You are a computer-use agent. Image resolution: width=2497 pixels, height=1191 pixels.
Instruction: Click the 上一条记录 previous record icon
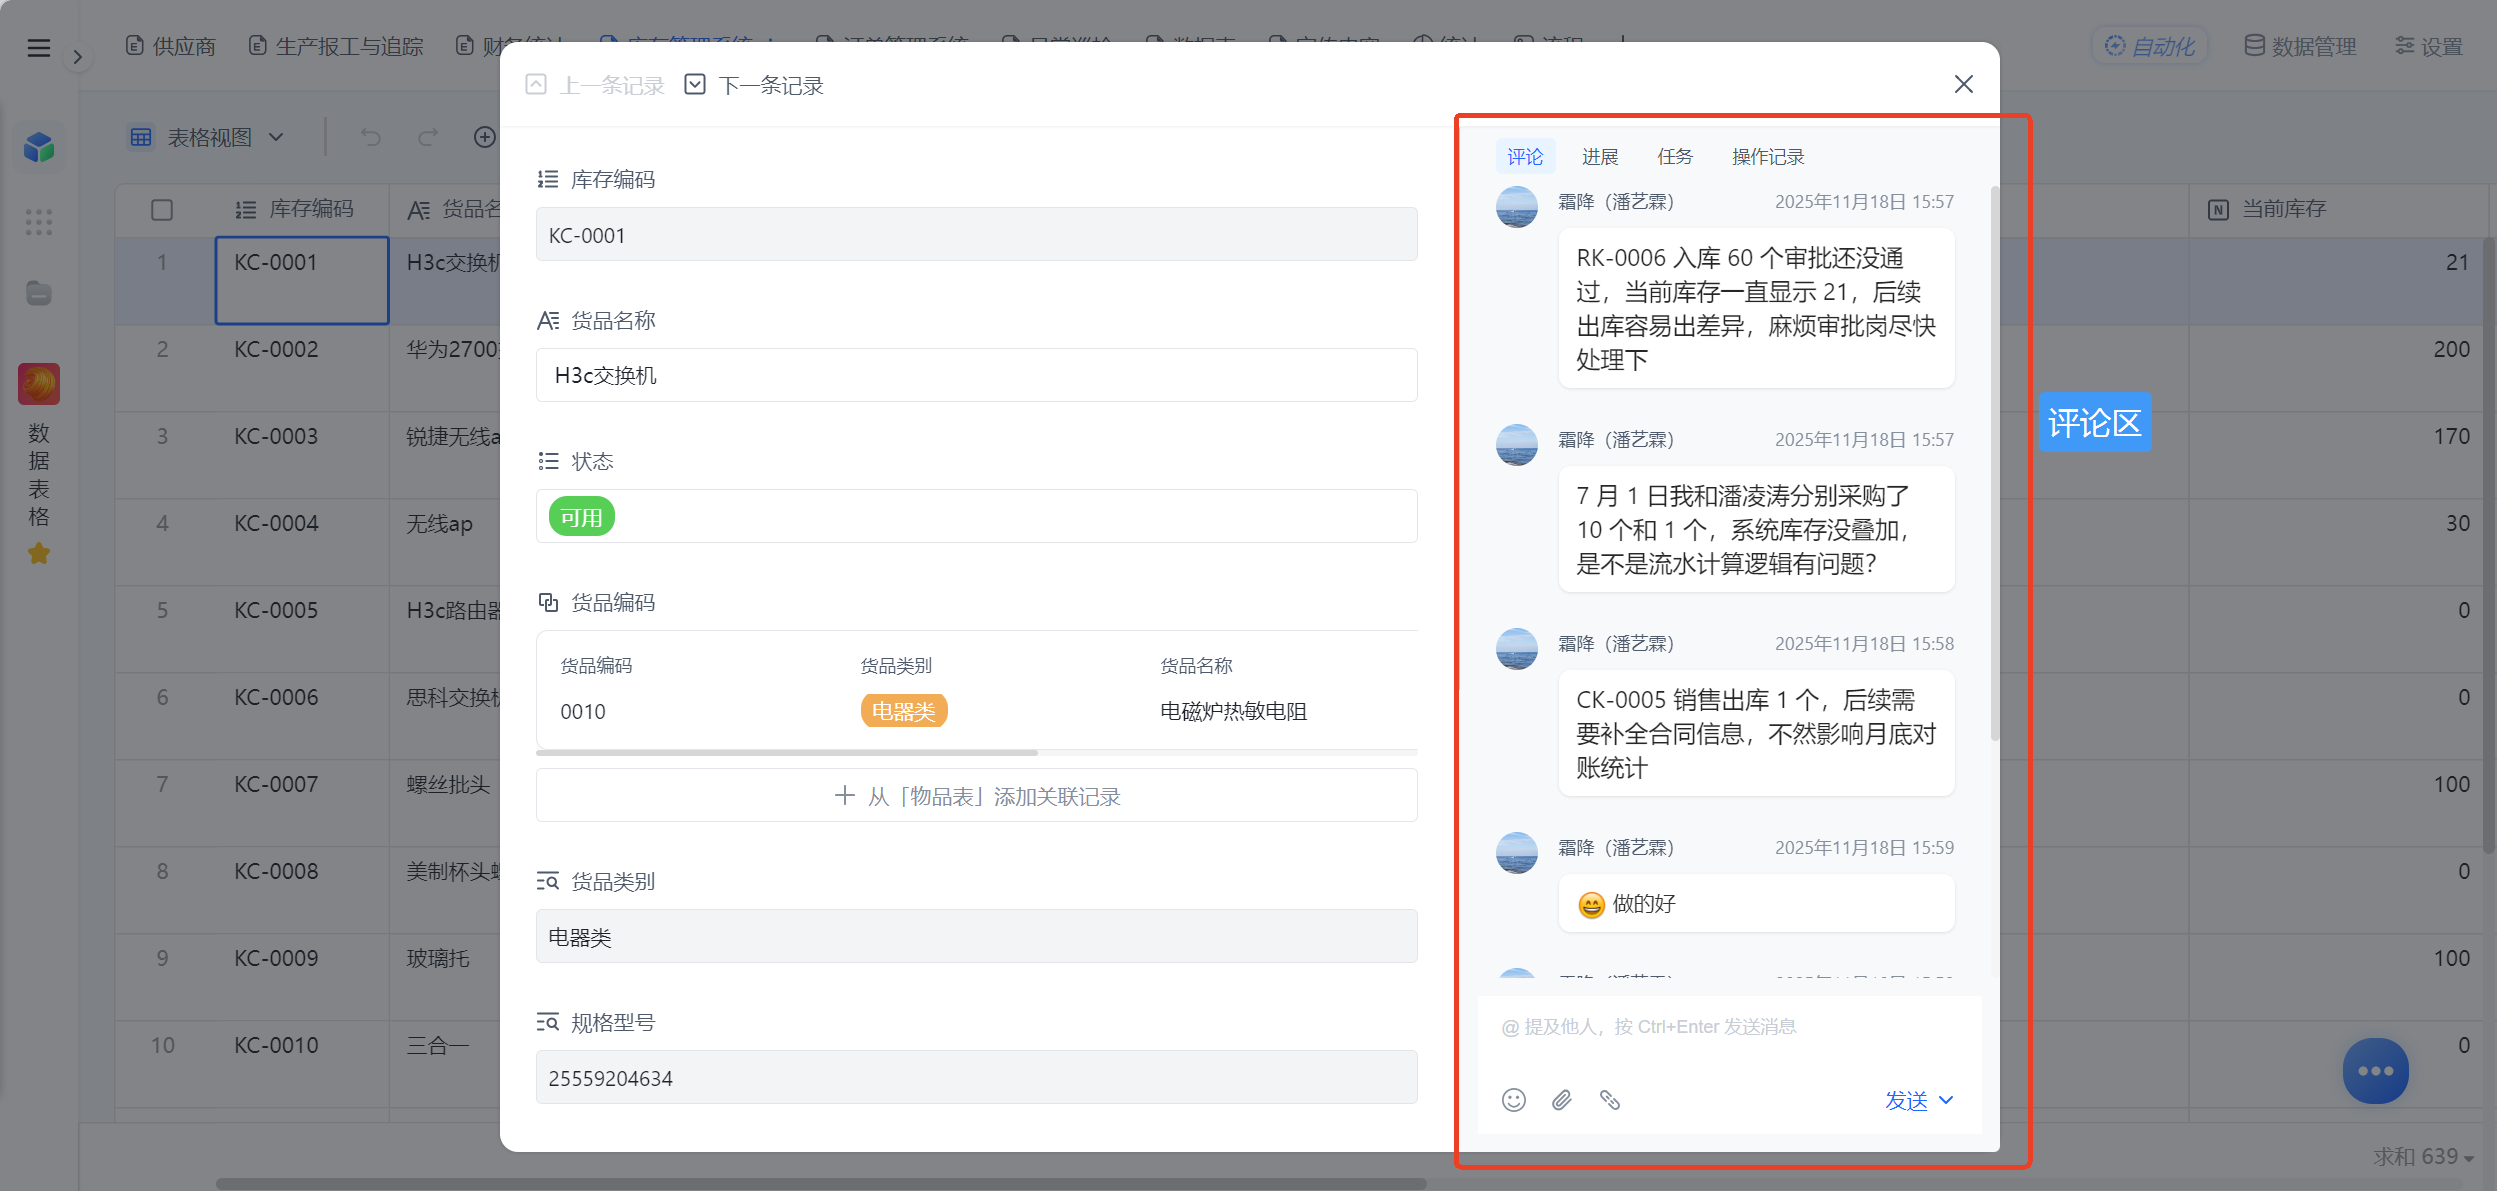536,85
